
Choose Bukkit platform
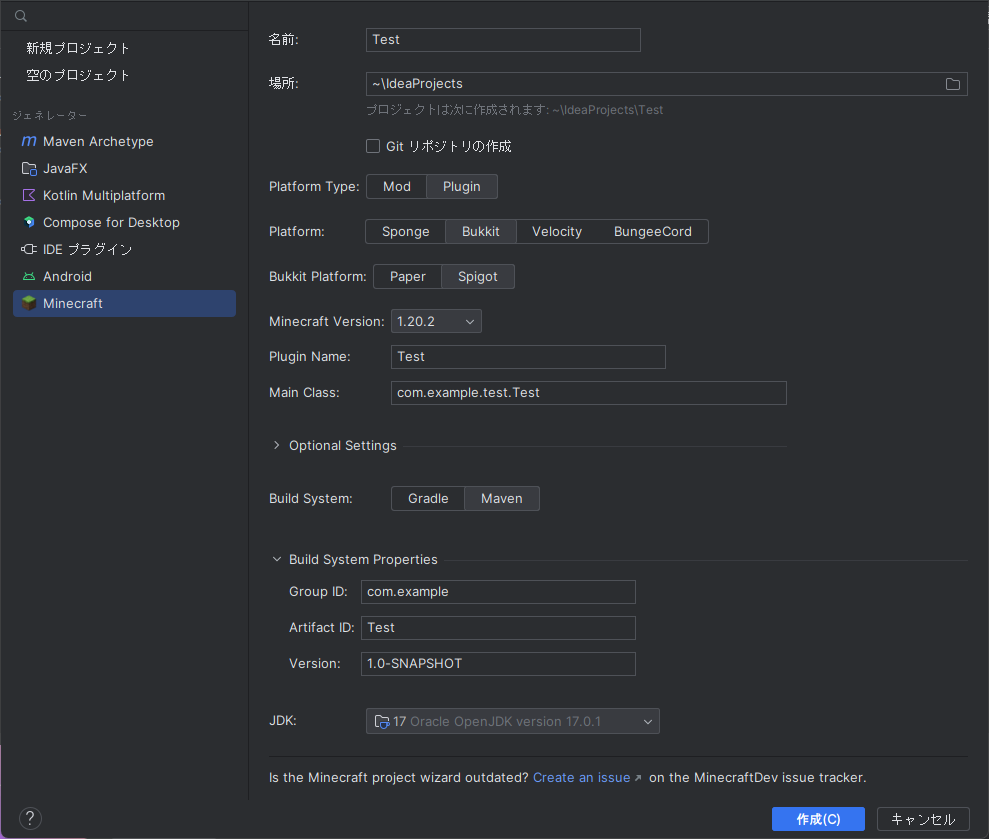coord(481,232)
